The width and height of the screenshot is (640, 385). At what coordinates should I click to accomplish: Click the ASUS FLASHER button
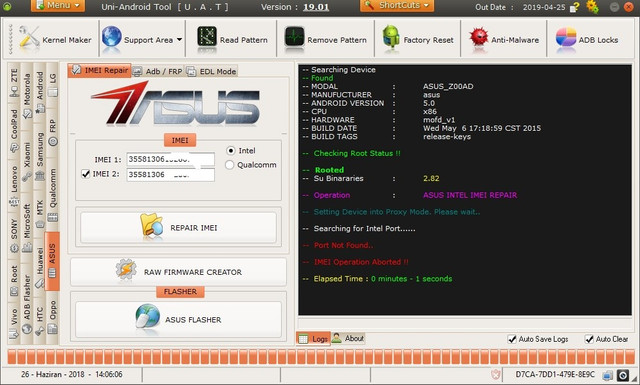178,319
